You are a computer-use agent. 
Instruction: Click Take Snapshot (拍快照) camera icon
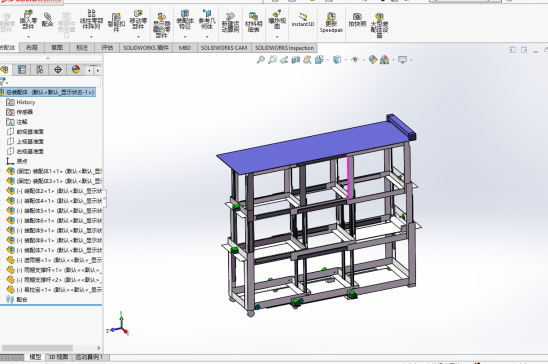pyautogui.click(x=357, y=16)
